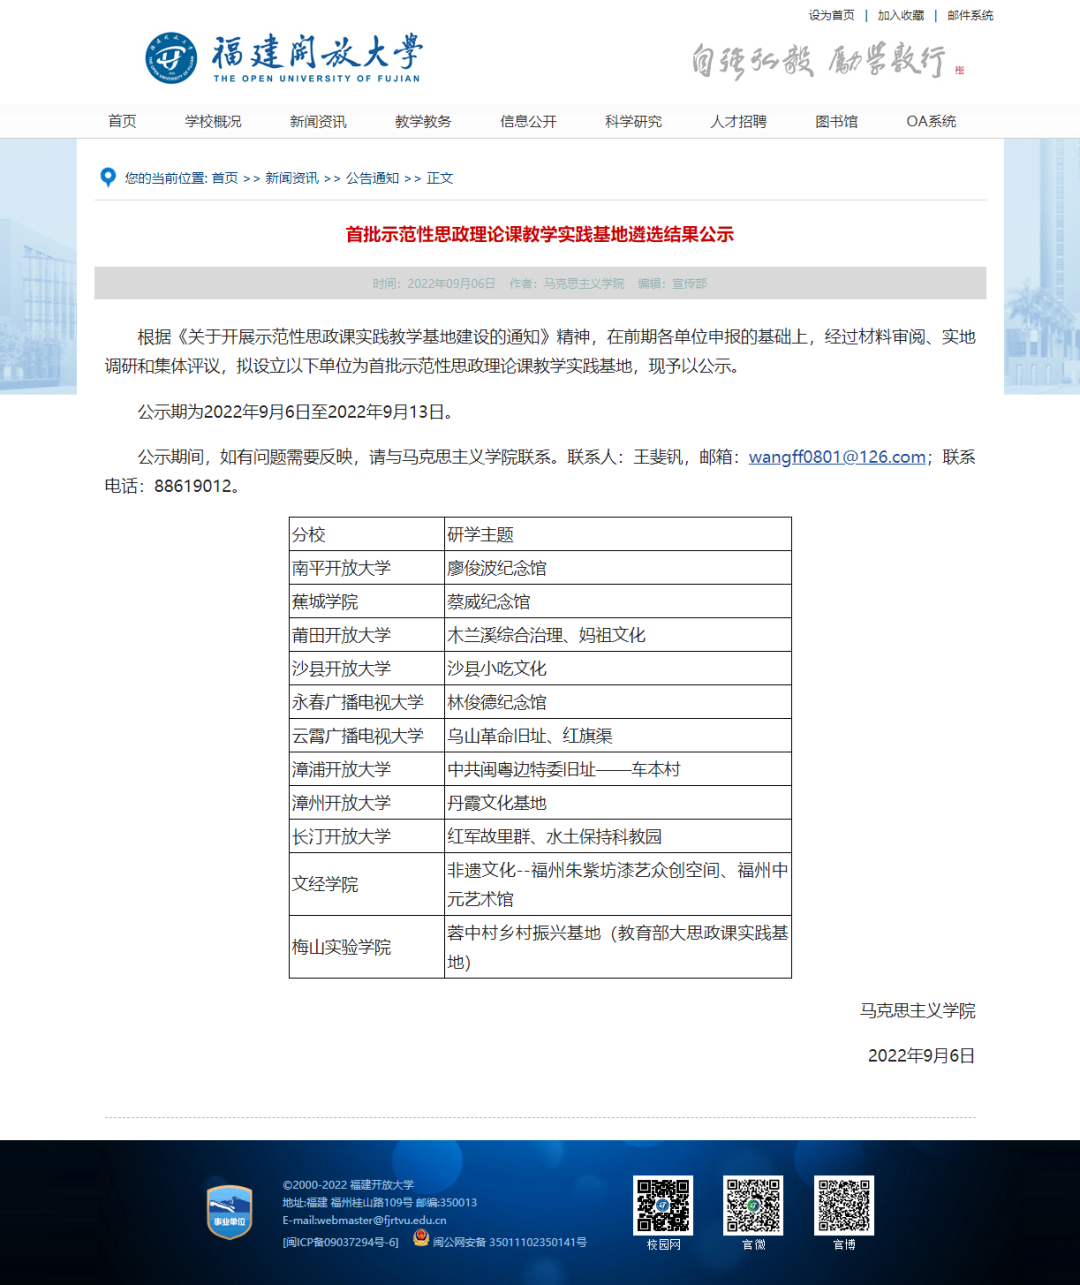
Task: Open the 图书馆 menu
Action: click(x=836, y=121)
